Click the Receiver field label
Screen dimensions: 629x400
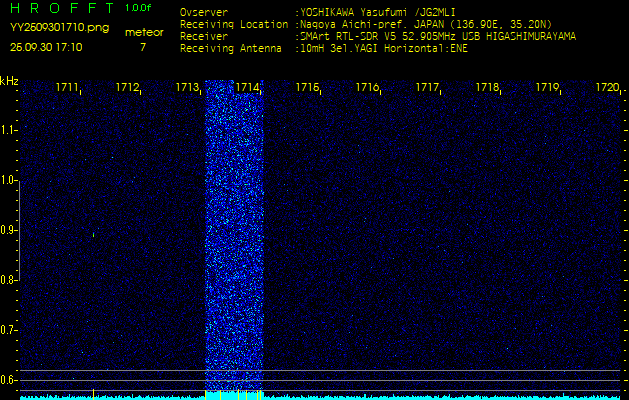(x=204, y=37)
